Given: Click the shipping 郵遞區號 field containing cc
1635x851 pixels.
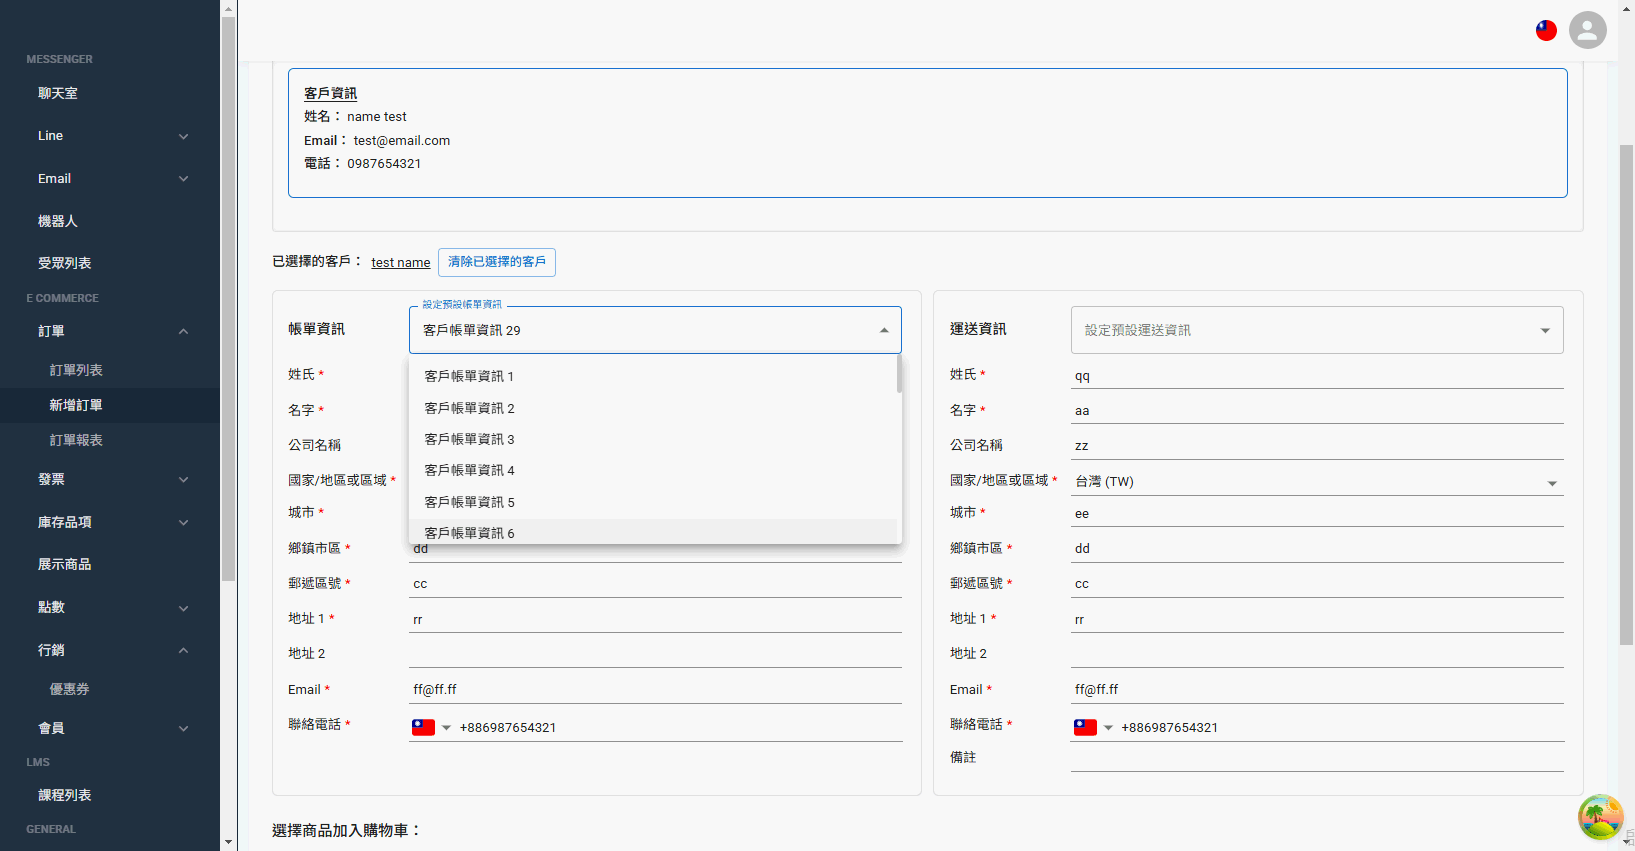Looking at the screenshot, I should click(x=1317, y=584).
